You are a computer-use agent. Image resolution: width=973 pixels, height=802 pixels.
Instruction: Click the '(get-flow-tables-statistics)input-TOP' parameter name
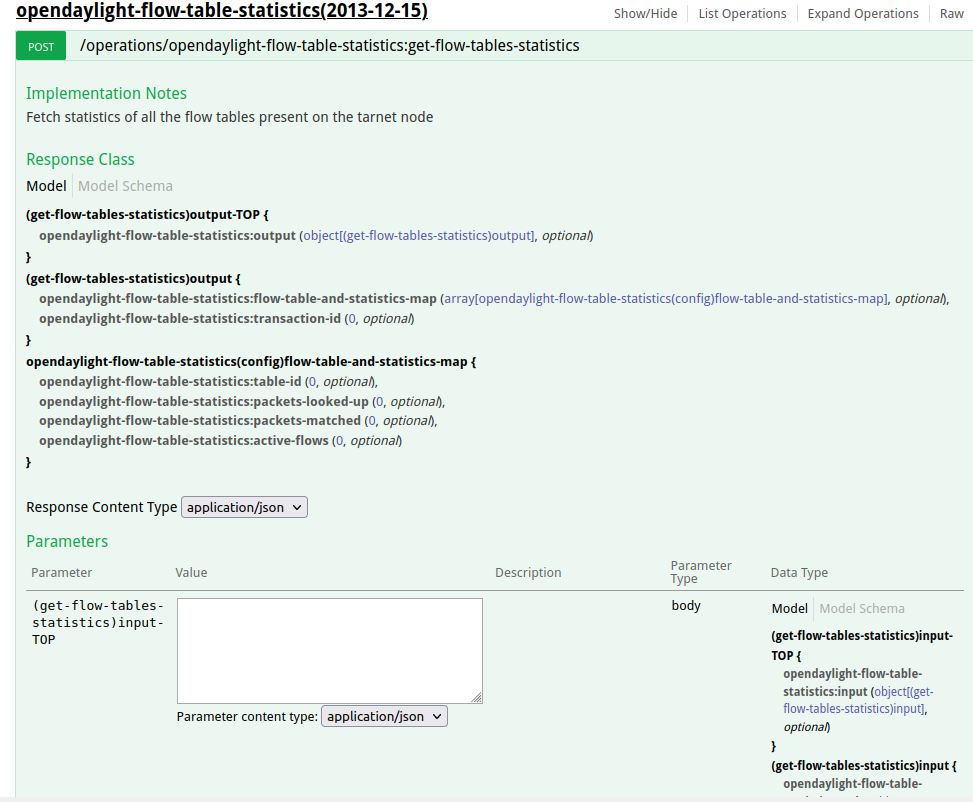(98, 623)
